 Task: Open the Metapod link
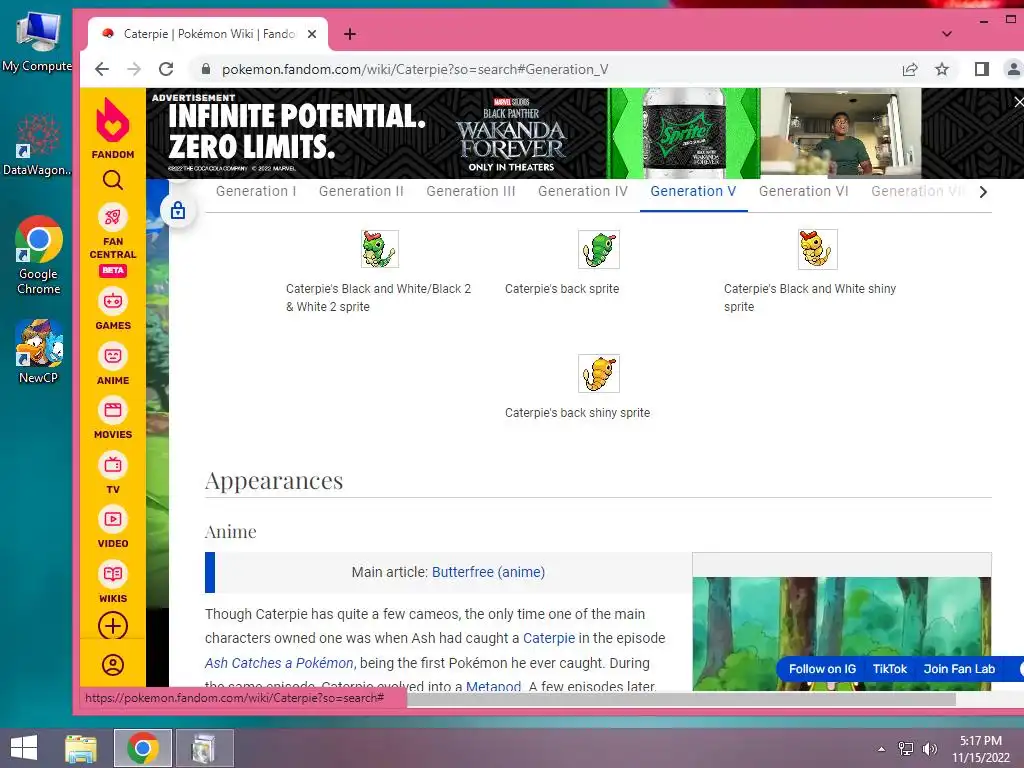coord(493,686)
